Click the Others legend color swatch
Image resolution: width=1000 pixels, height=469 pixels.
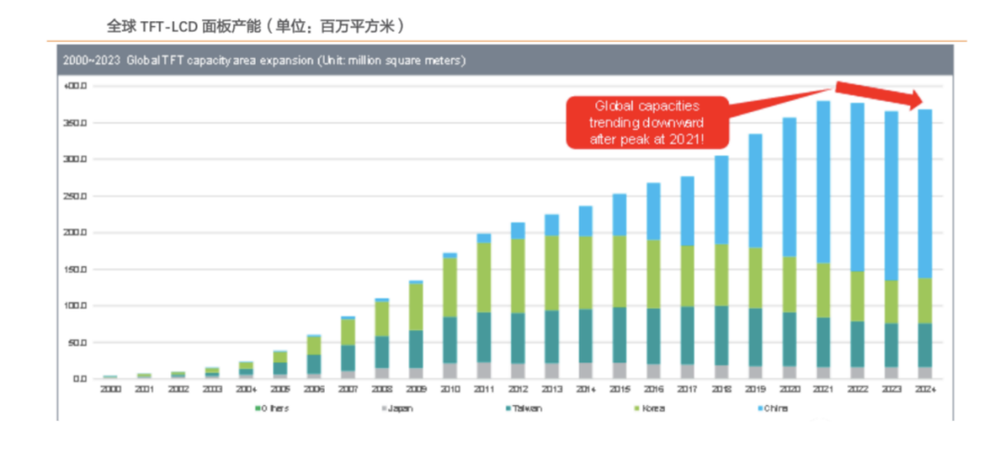256,409
